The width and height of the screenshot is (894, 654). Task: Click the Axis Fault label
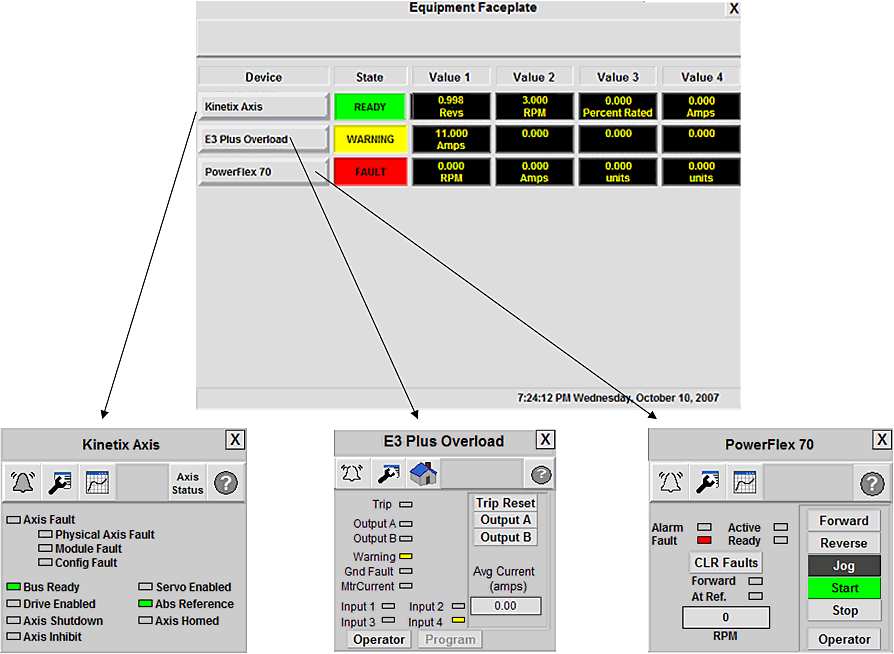[49, 519]
